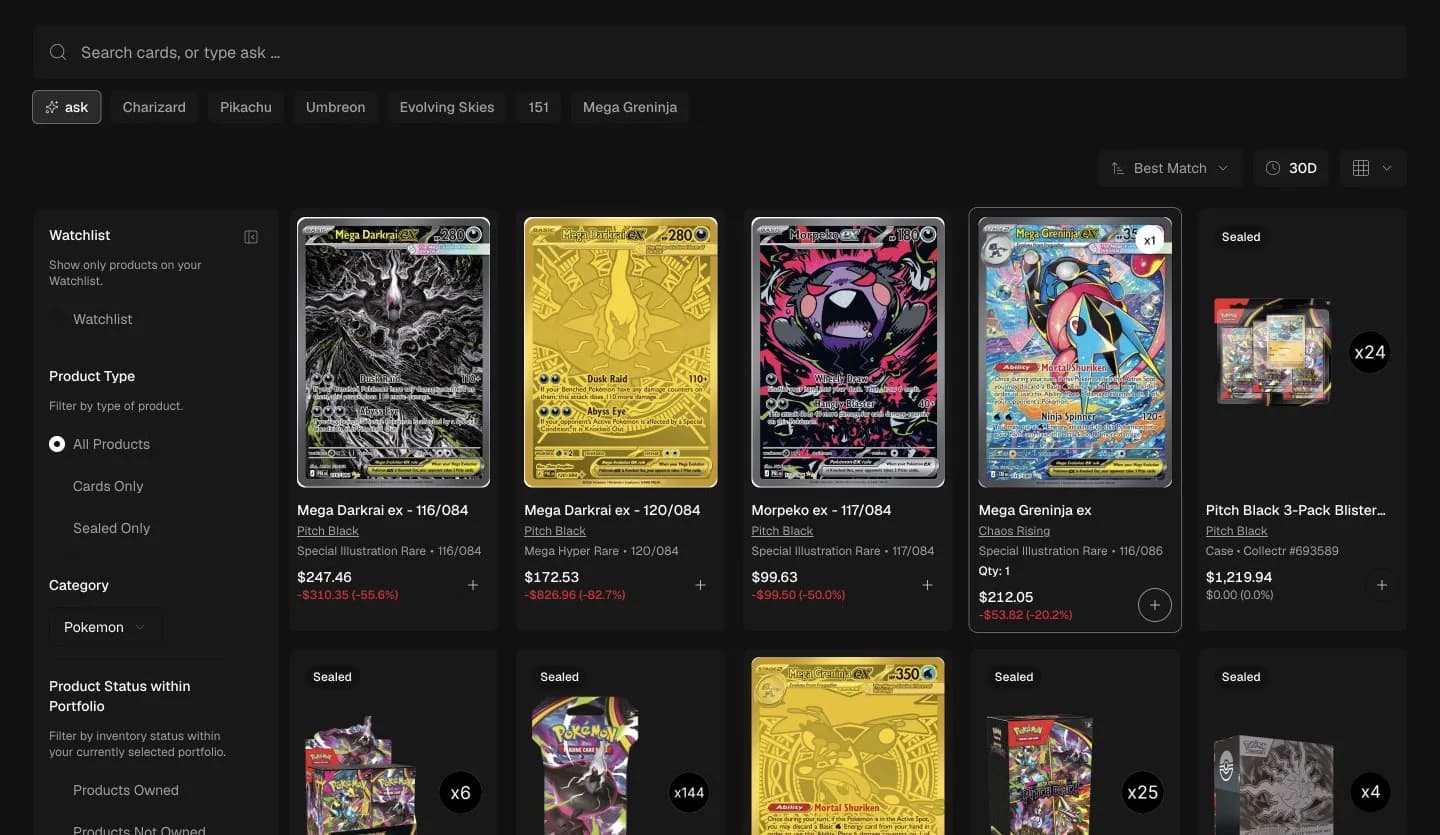Open the sealed booster pack with x144 badge
Screen dimensions: 1440x835
click(585, 765)
